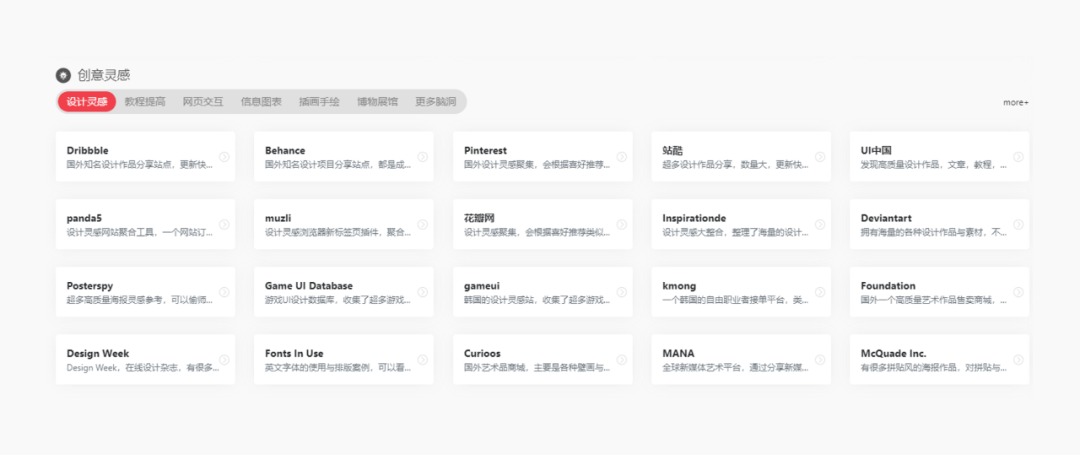This screenshot has width=1080, height=455.
Task: Click the 创意灵感 section heading
Action: coord(104,75)
